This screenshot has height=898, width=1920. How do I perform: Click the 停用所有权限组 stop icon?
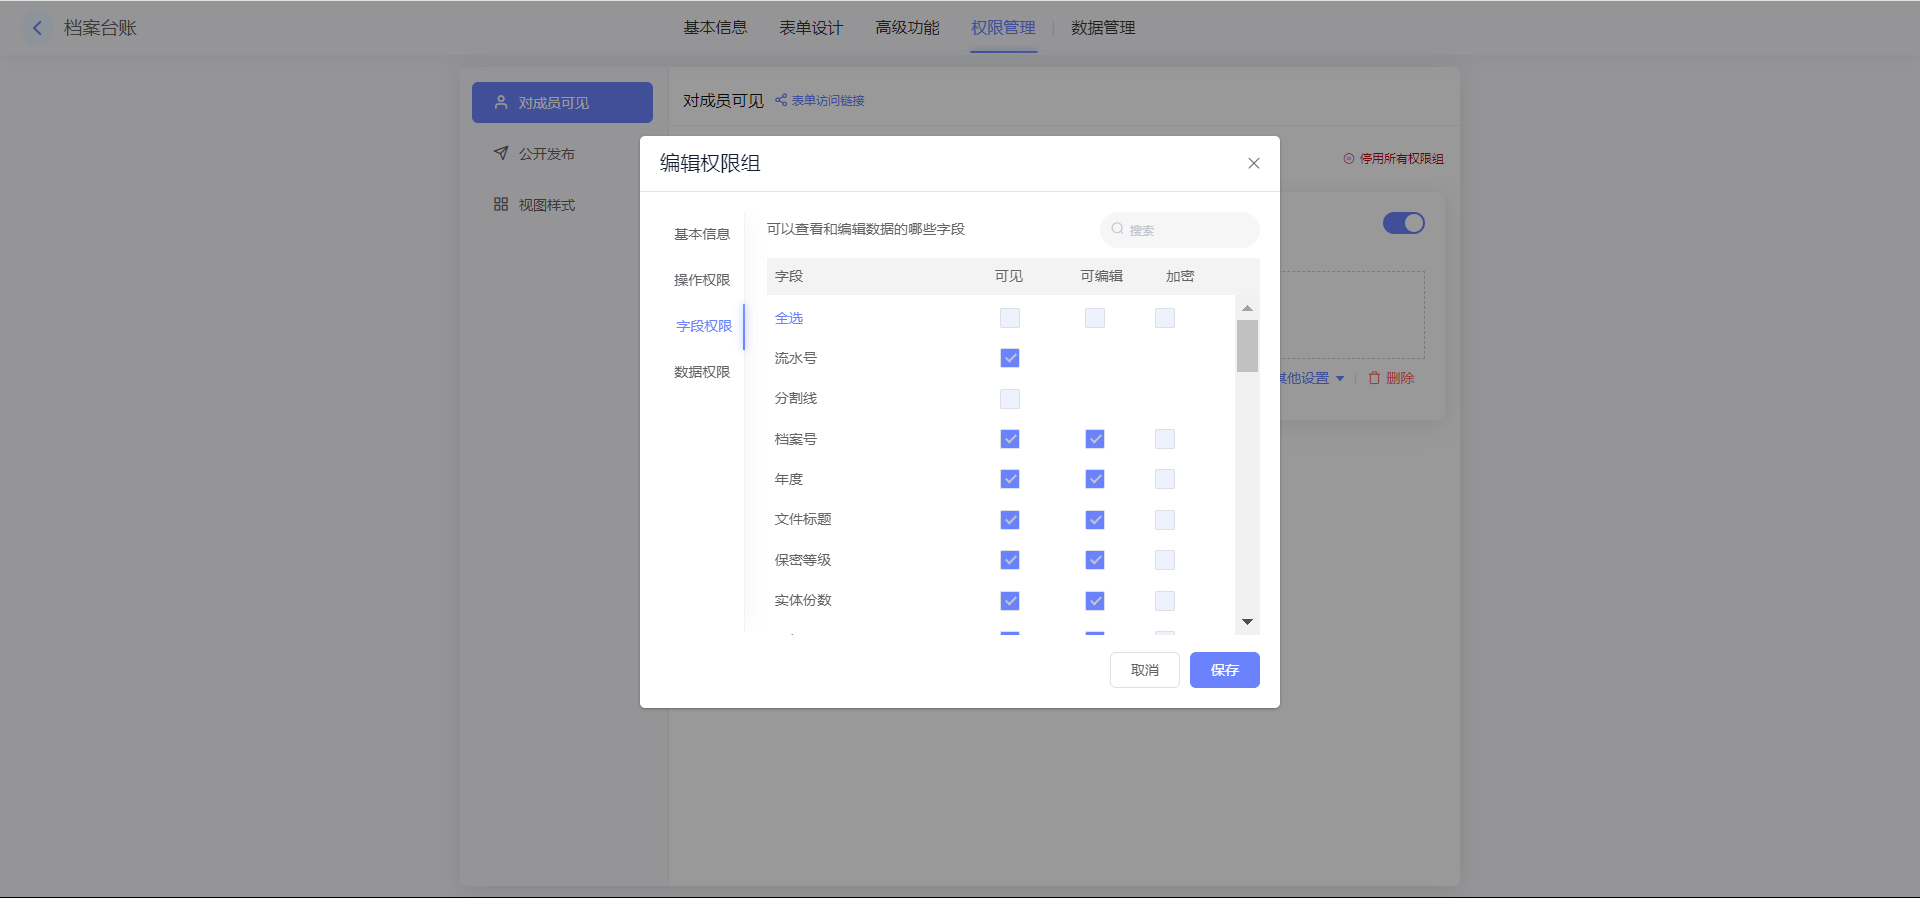1349,158
